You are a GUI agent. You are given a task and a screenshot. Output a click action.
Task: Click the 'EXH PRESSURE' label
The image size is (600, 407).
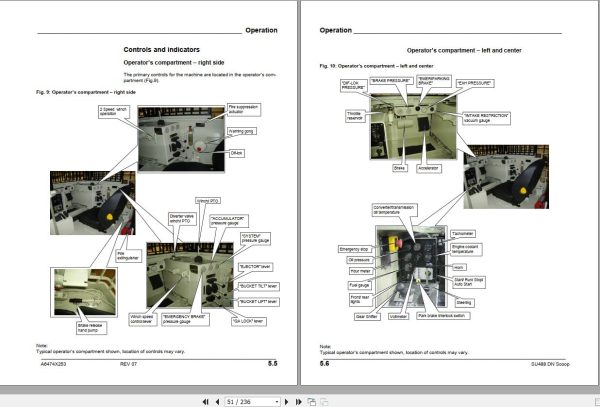[475, 83]
